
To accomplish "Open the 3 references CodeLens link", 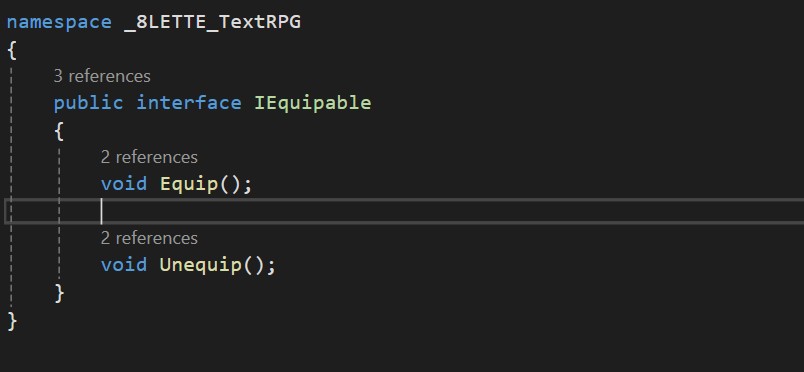I will pos(102,76).
